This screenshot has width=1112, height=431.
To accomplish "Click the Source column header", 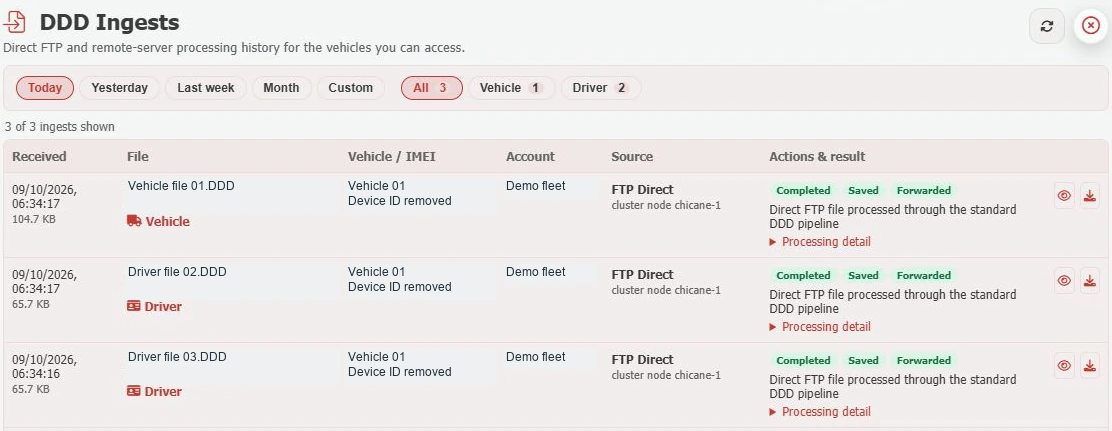I will pyautogui.click(x=632, y=157).
